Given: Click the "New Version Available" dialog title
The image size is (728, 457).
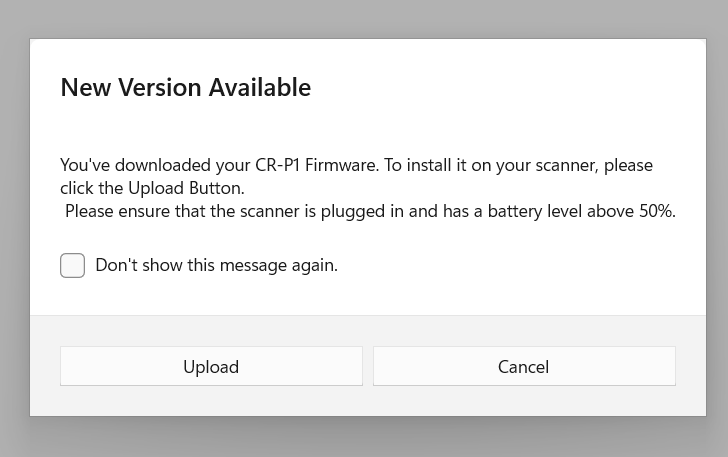Looking at the screenshot, I should point(185,87).
